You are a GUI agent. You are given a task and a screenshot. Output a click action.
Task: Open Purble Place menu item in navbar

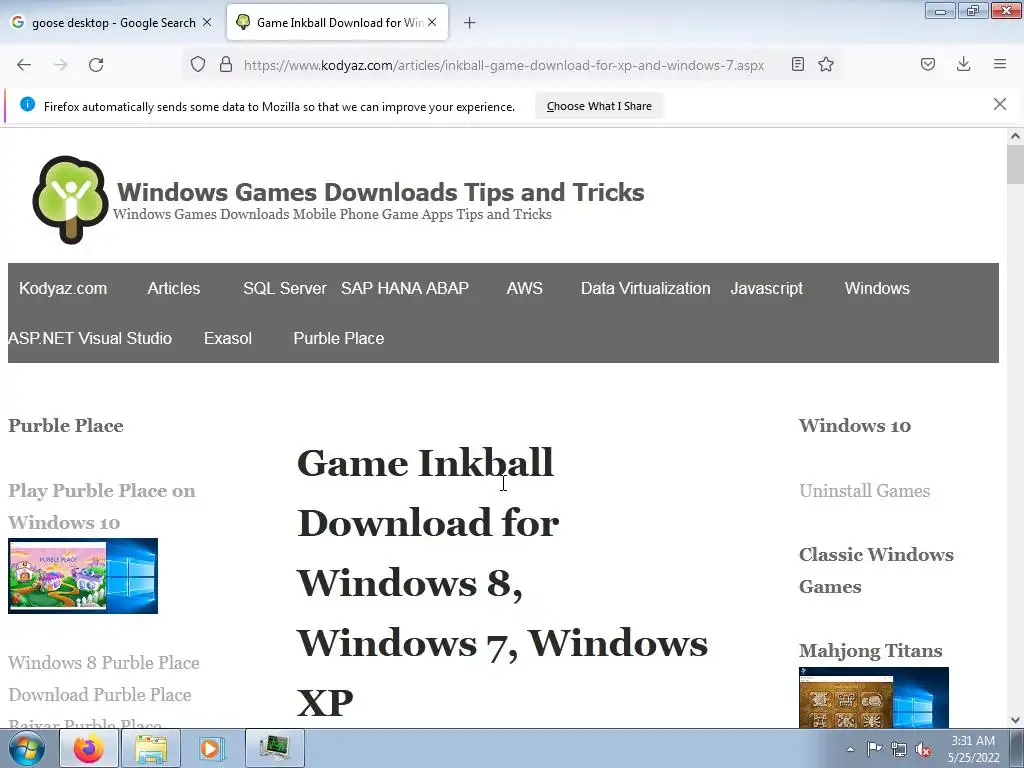339,338
